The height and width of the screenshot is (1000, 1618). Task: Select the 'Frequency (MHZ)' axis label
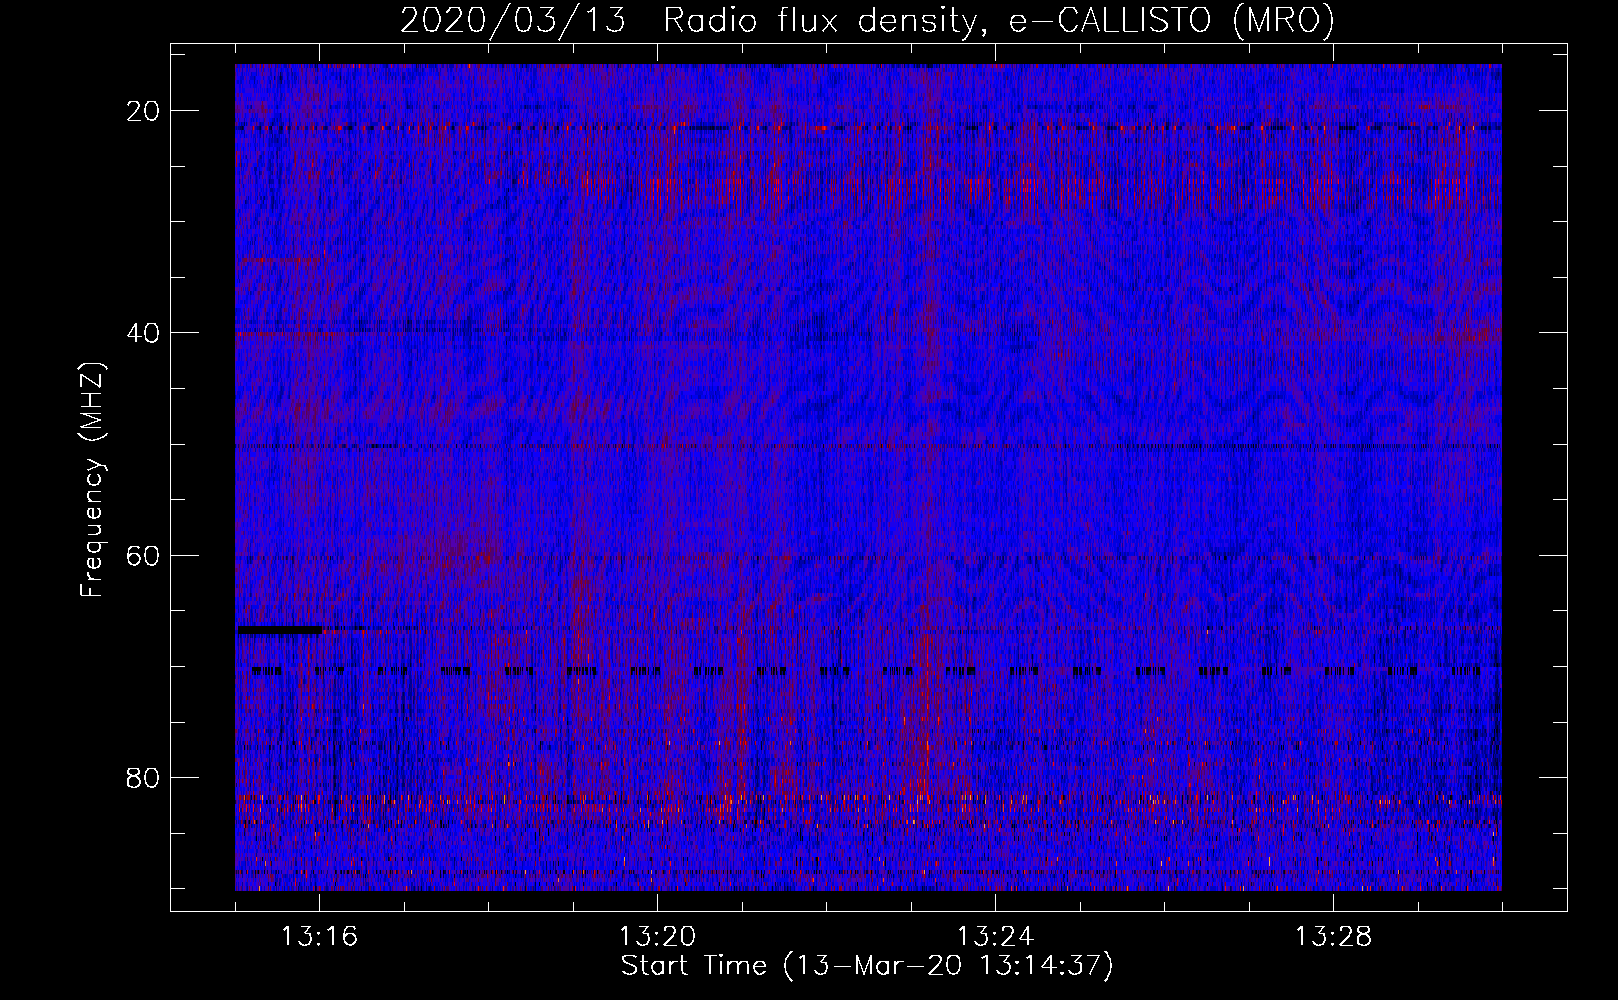click(92, 480)
